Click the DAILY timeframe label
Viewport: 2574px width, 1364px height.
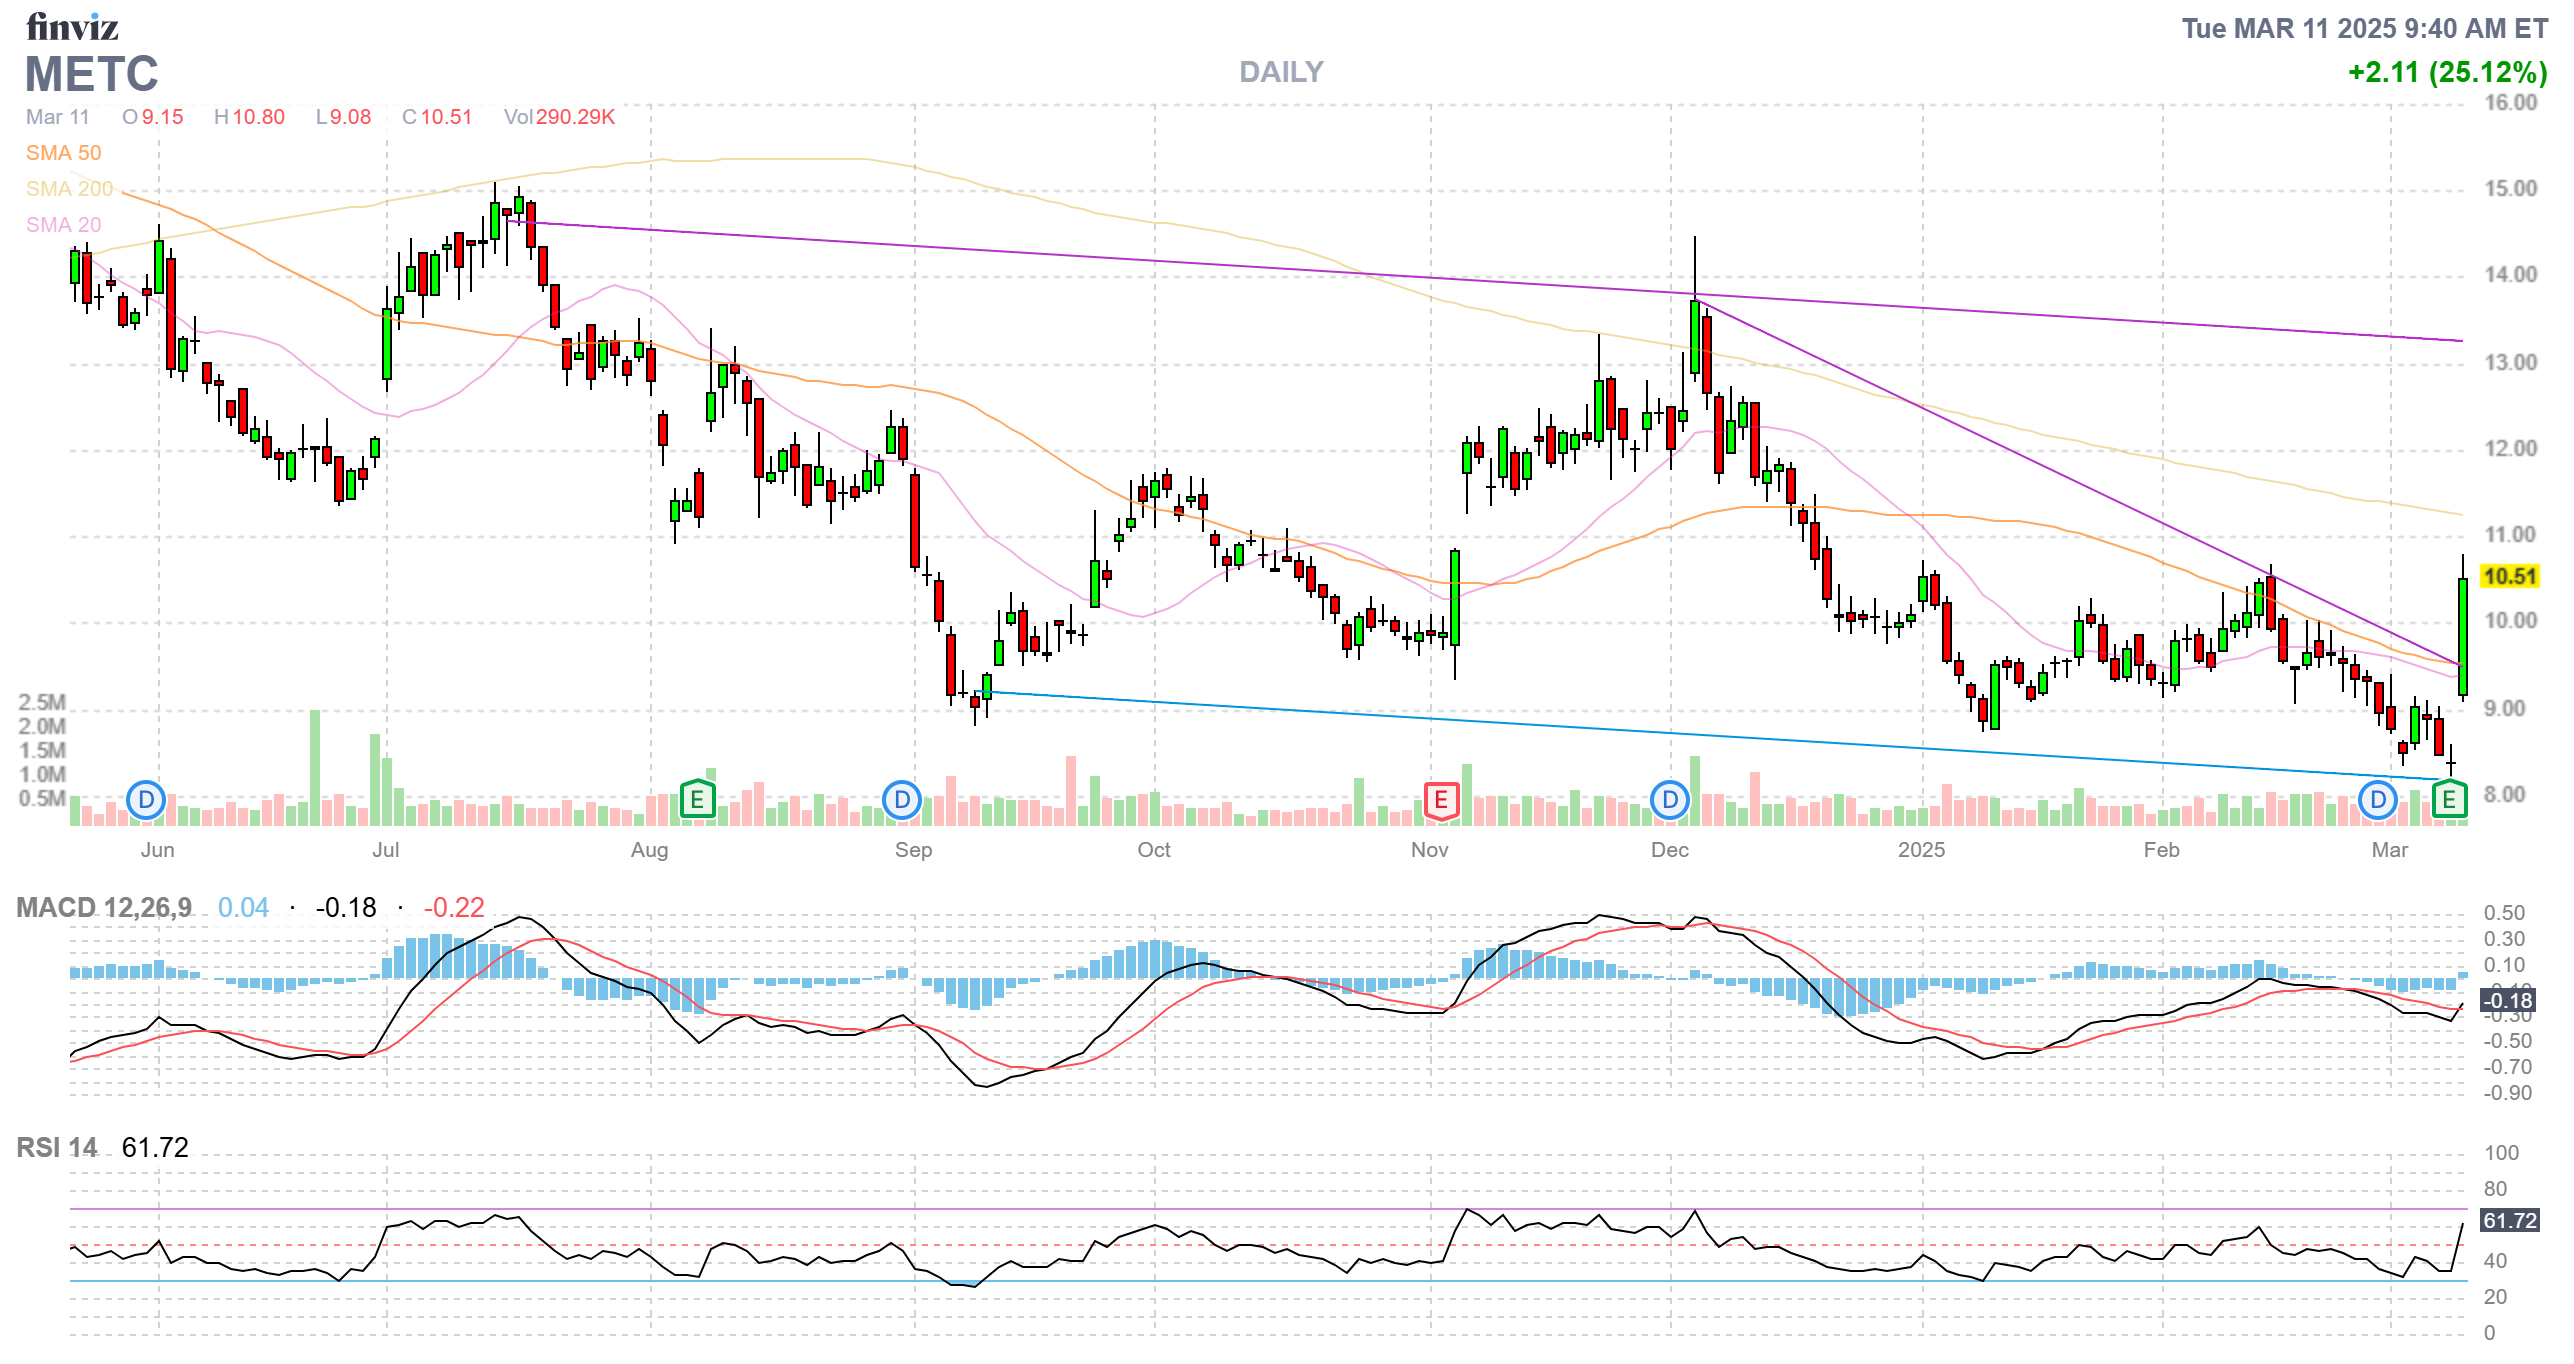1281,72
